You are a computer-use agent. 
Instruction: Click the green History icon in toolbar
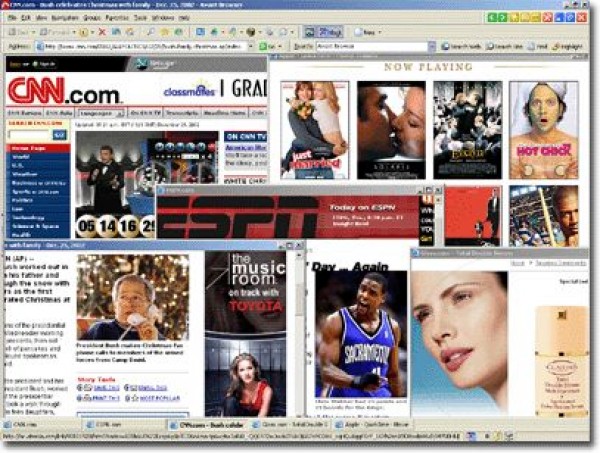(x=179, y=32)
